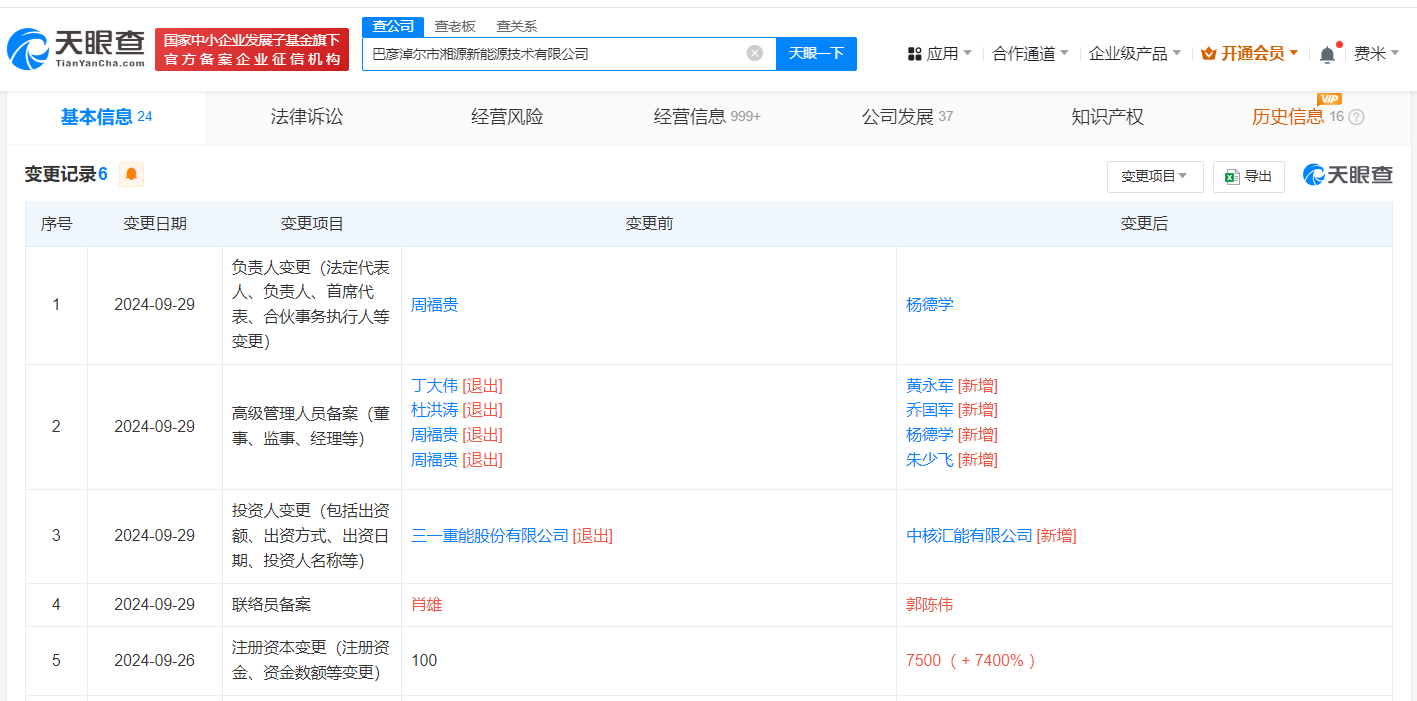Switch to the 法律诉讼 tab
Image resolution: width=1417 pixels, height=701 pixels.
[x=307, y=117]
